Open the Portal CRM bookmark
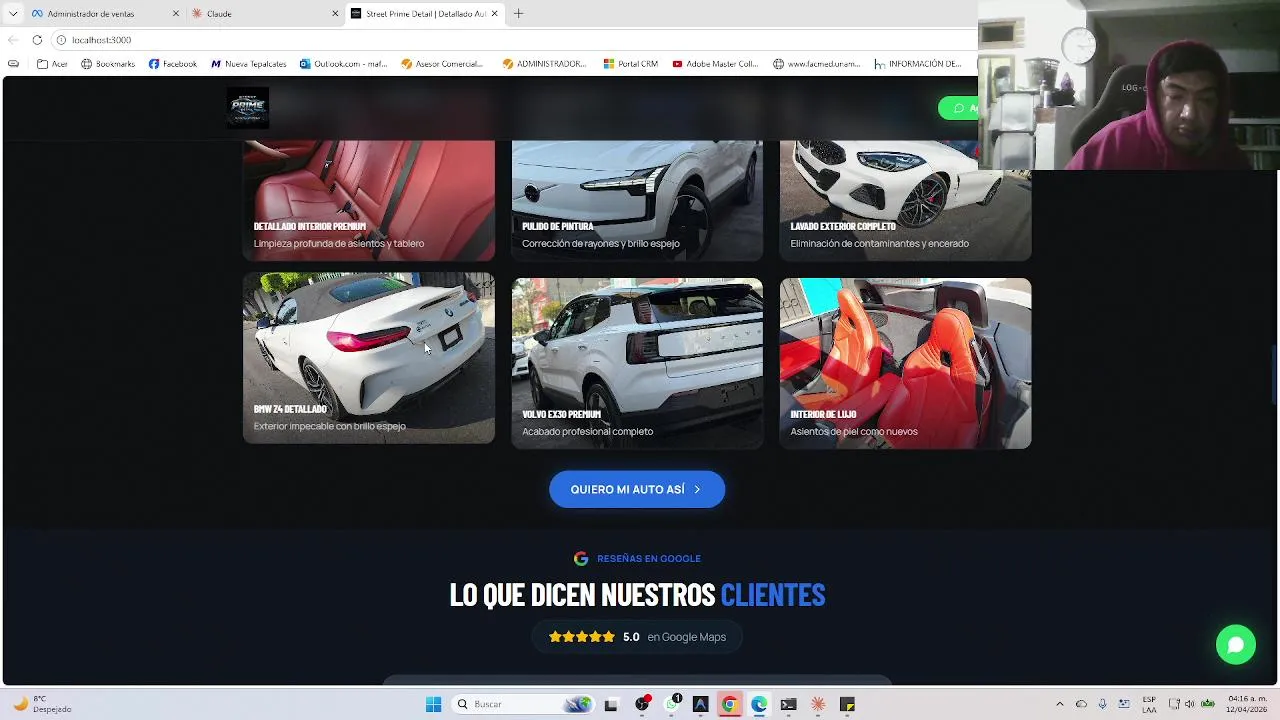This screenshot has width=1280, height=720. click(x=631, y=64)
